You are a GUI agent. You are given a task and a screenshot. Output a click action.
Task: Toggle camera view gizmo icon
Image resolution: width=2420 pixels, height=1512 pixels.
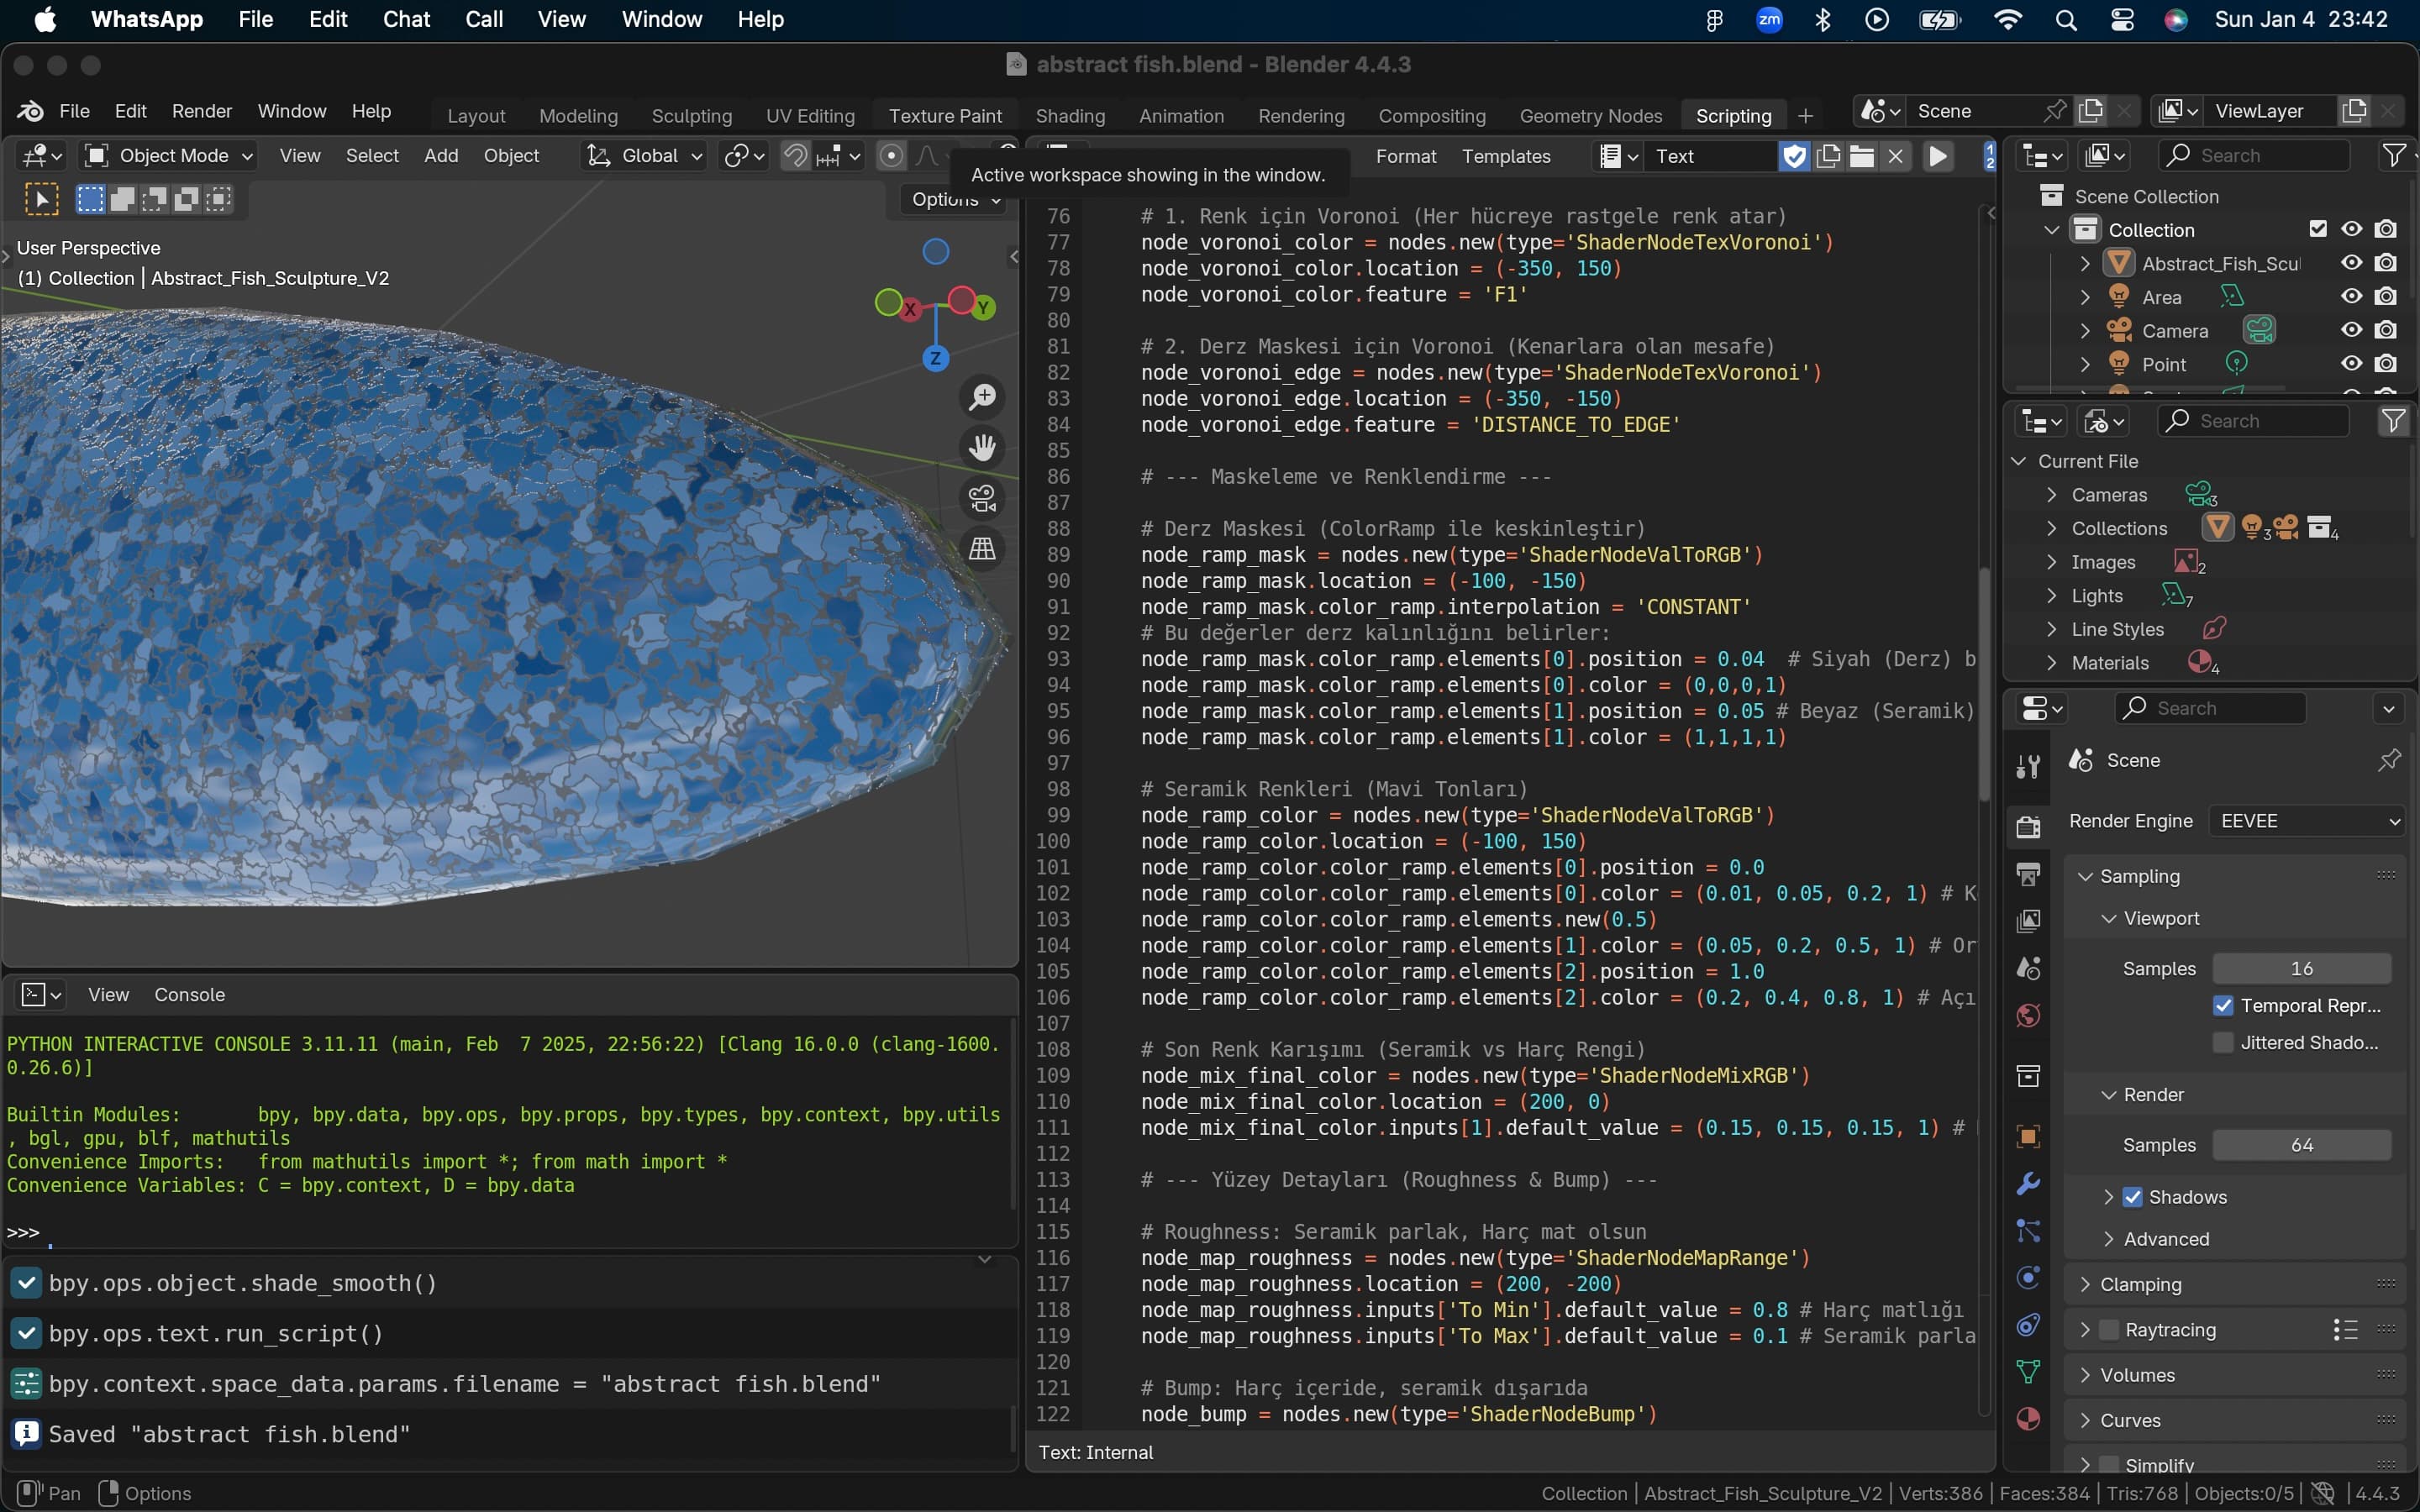[x=983, y=498]
